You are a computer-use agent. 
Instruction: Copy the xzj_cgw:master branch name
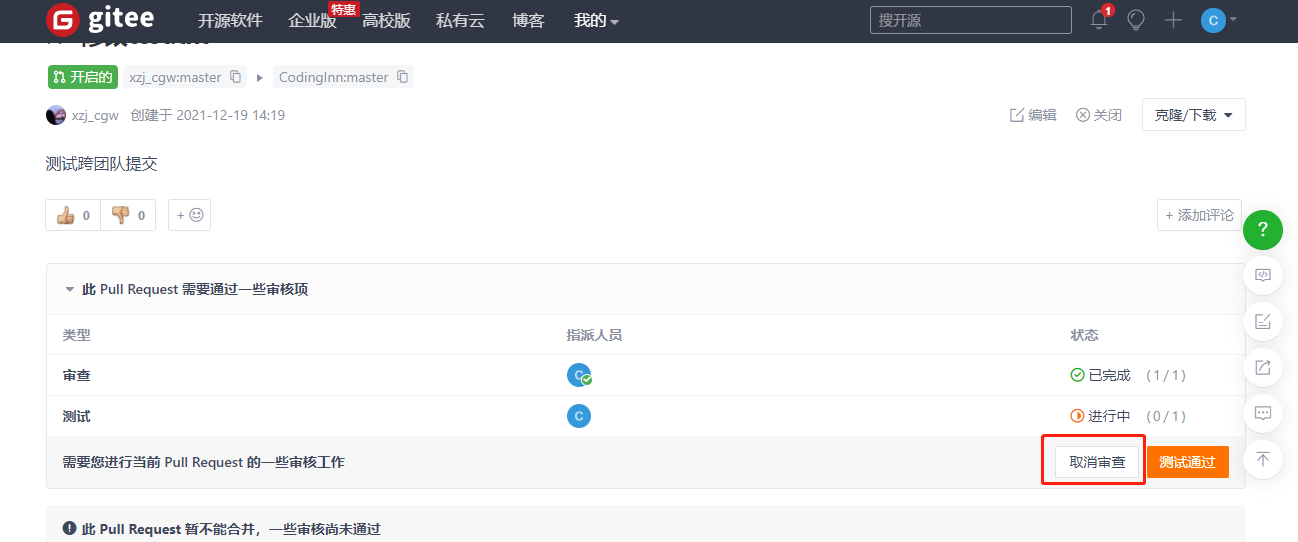tap(236, 77)
